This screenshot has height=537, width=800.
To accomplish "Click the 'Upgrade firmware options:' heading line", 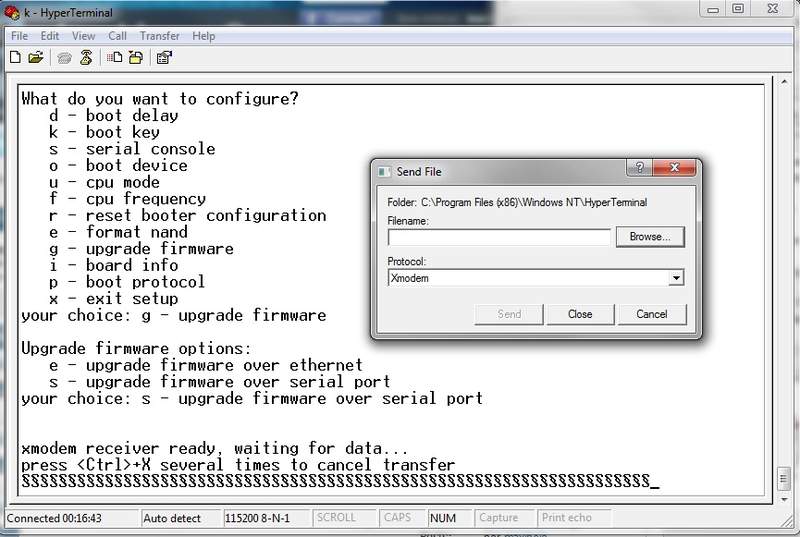I will click(136, 349).
